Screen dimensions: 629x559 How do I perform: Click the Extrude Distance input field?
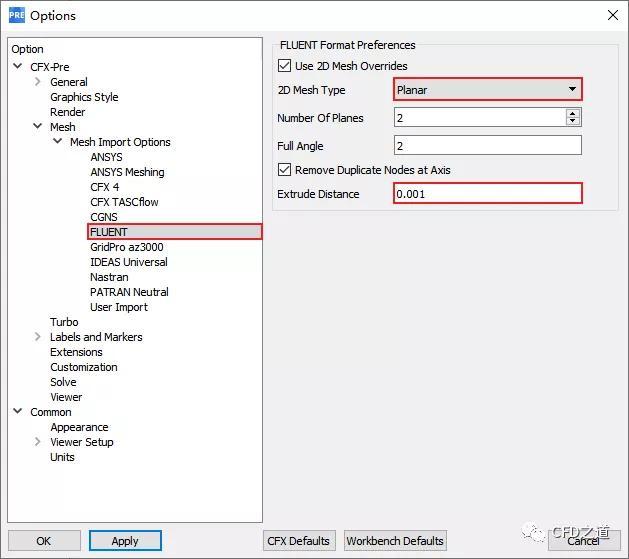[x=487, y=193]
